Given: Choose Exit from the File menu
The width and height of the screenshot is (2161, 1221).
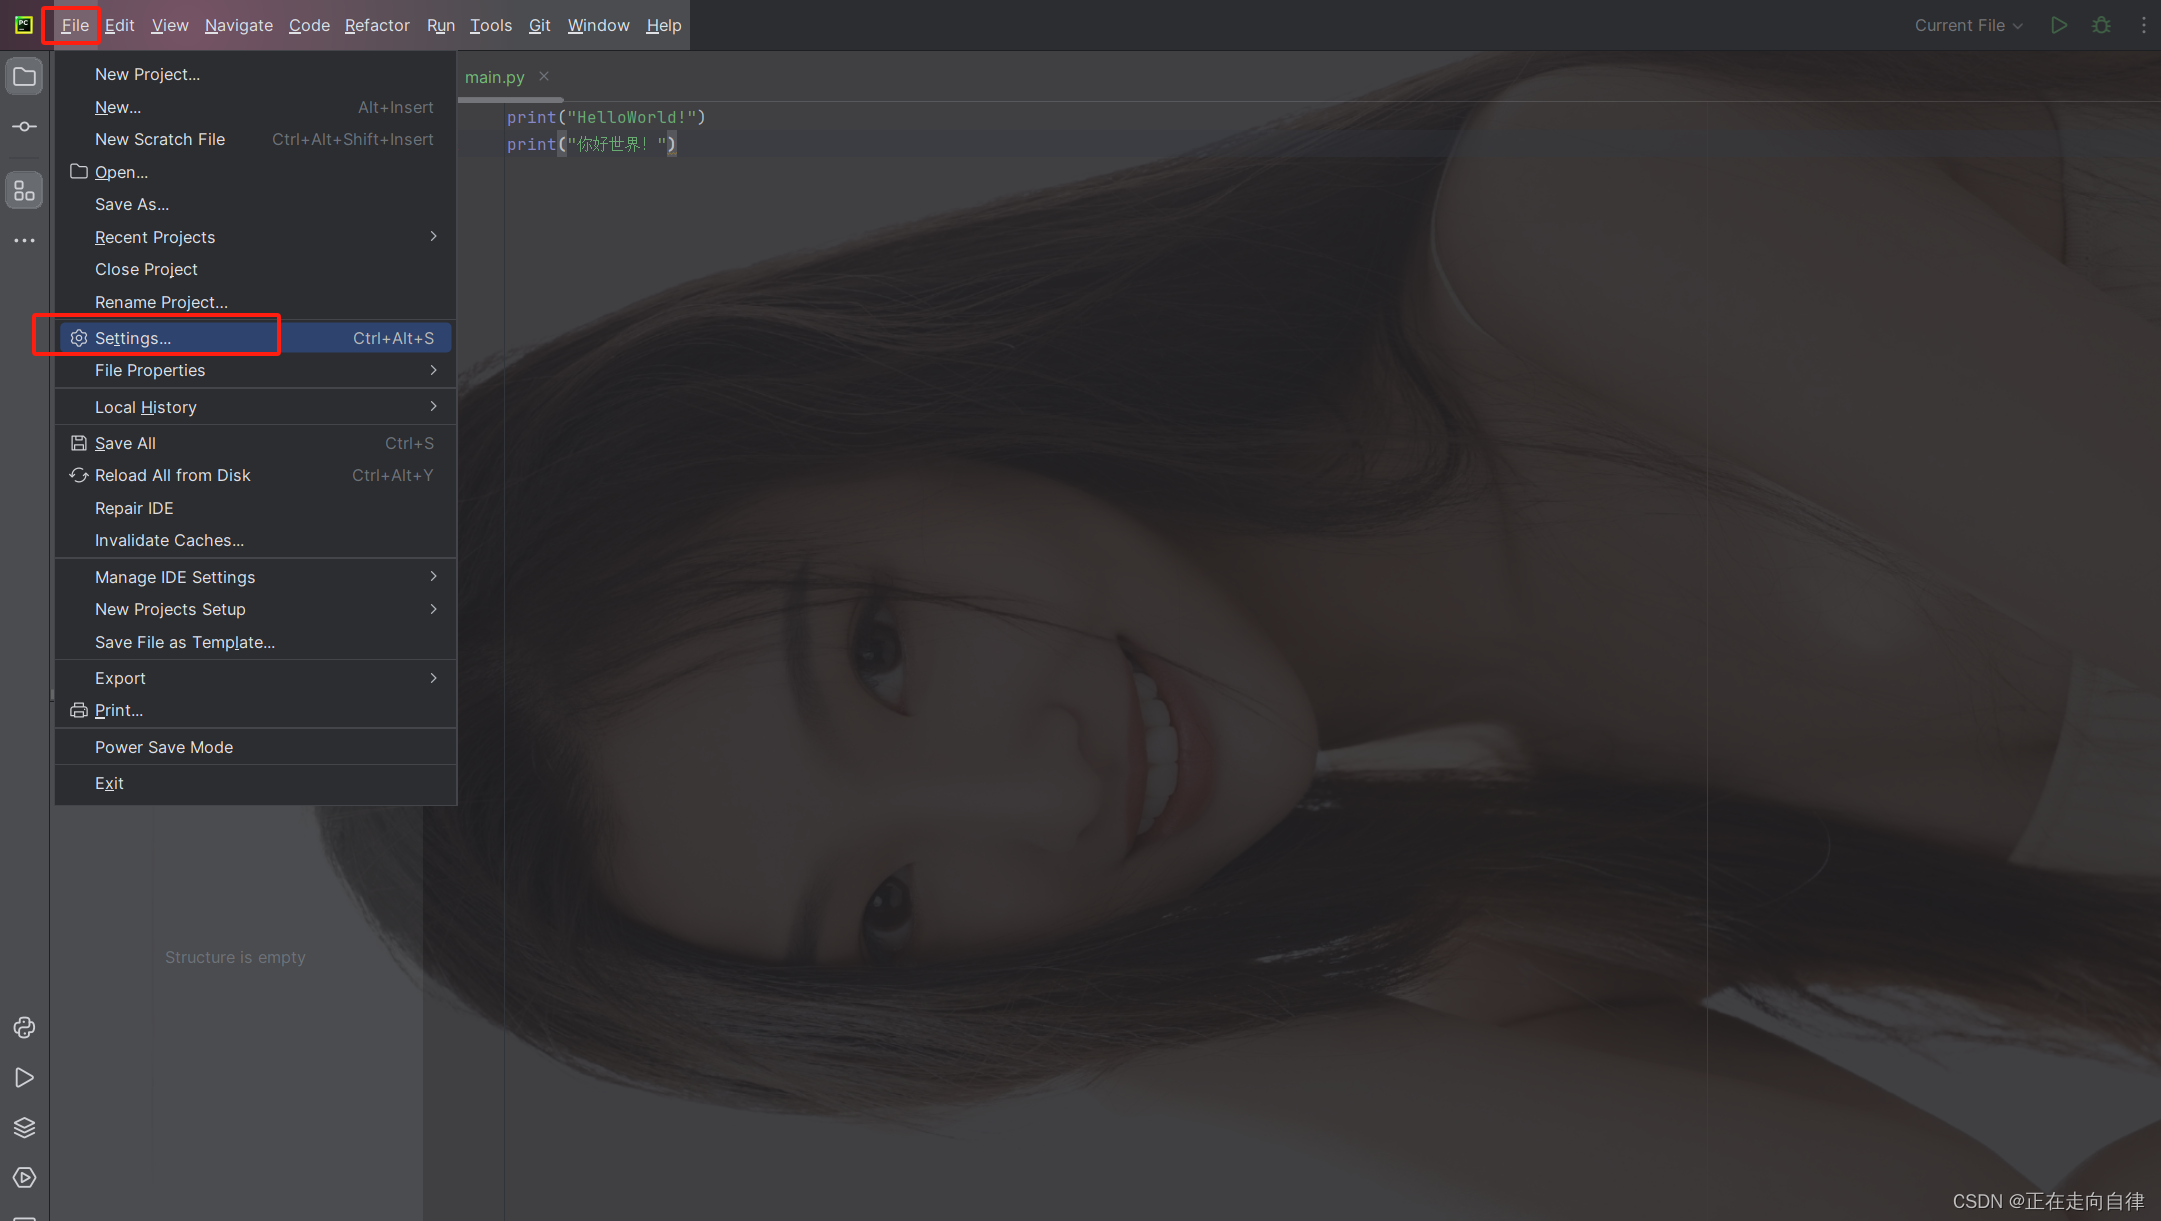Looking at the screenshot, I should (256, 783).
